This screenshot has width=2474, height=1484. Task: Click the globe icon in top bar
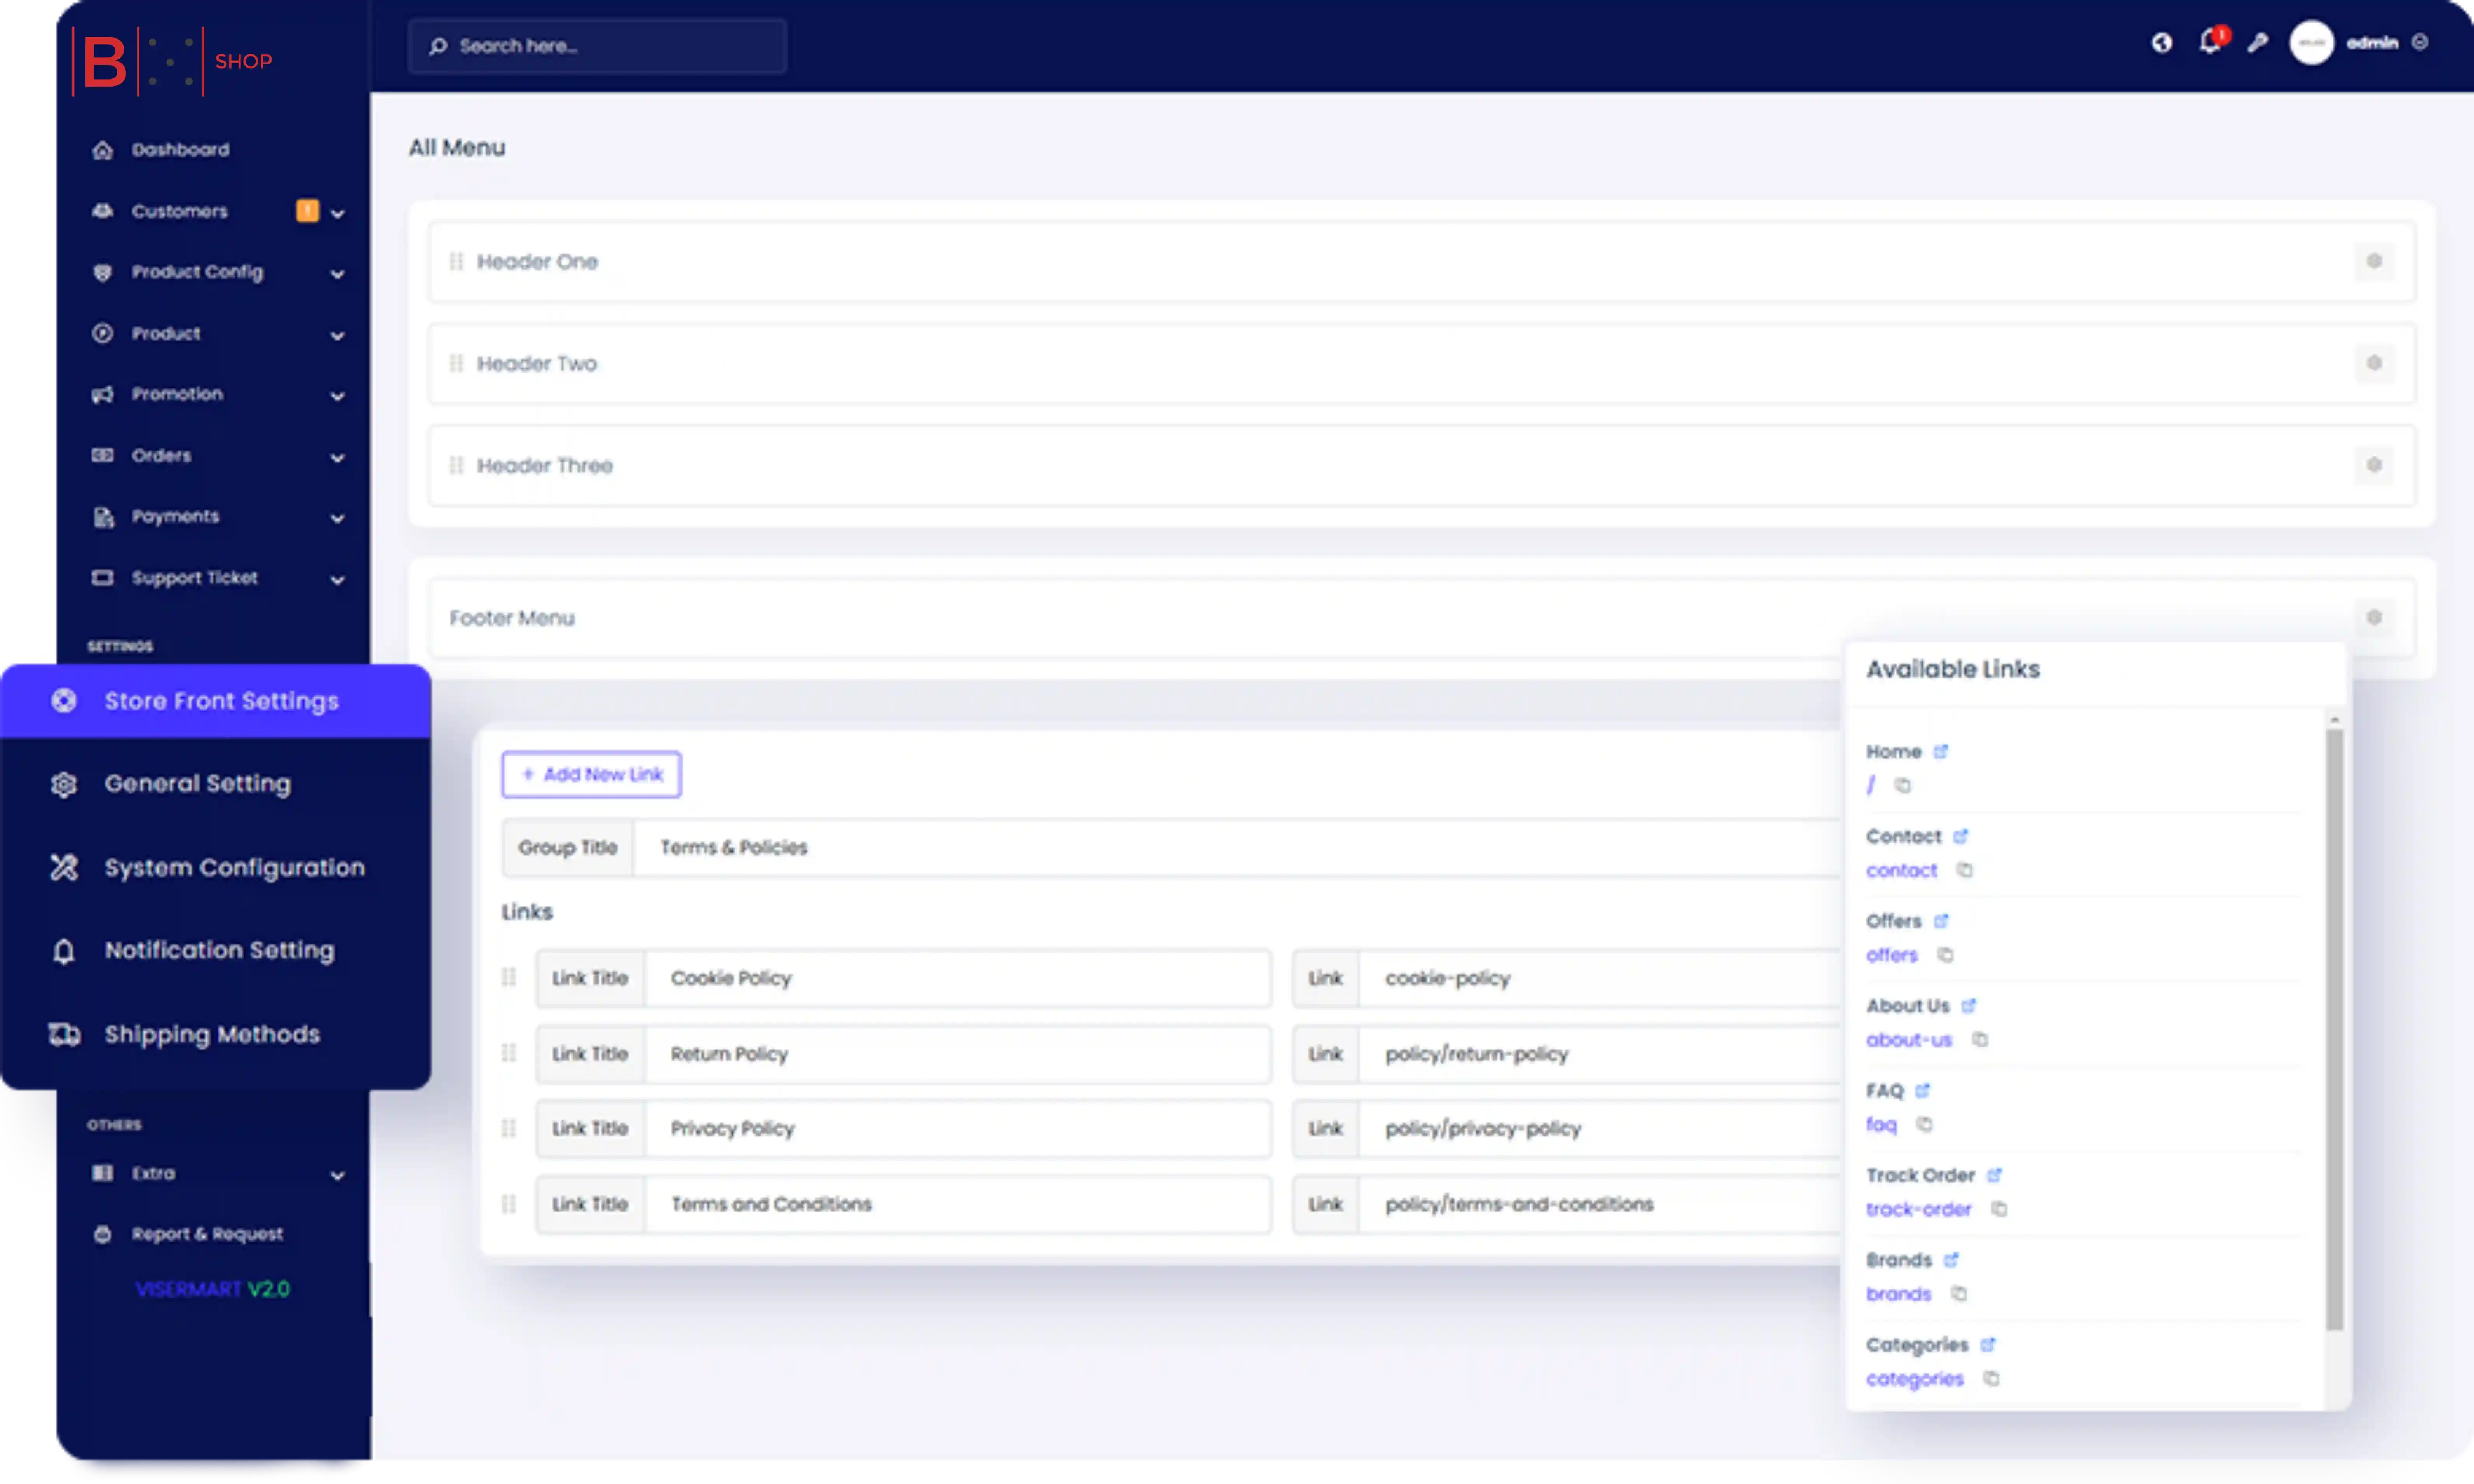(x=2162, y=43)
